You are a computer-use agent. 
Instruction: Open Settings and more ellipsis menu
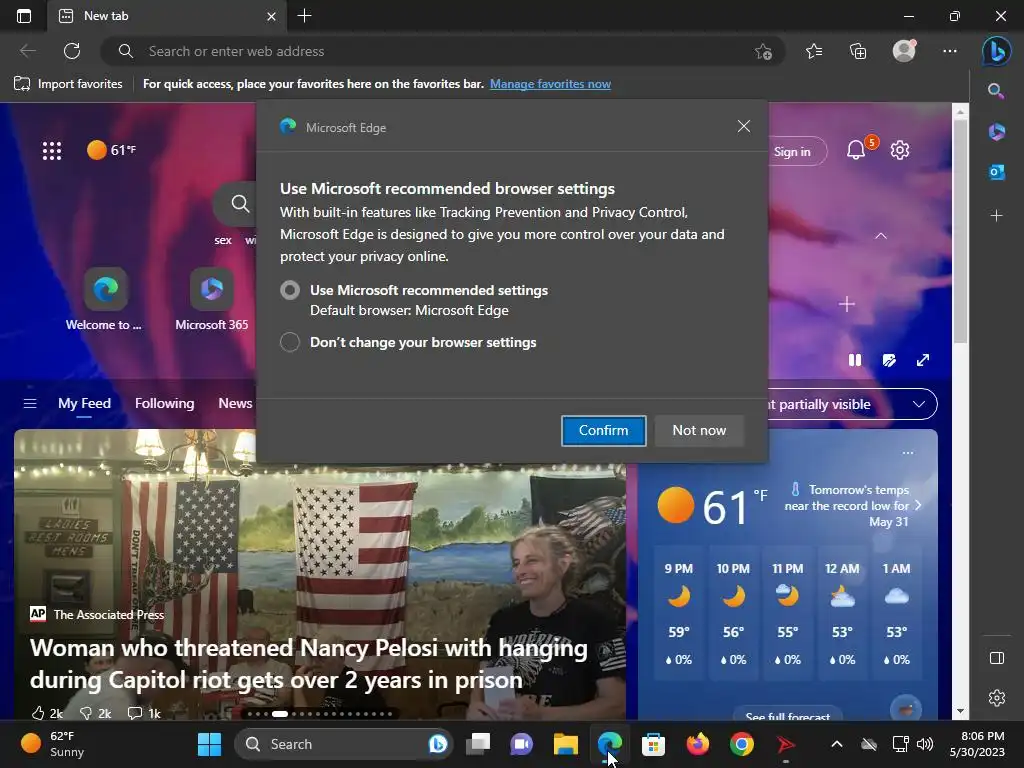[950, 51]
